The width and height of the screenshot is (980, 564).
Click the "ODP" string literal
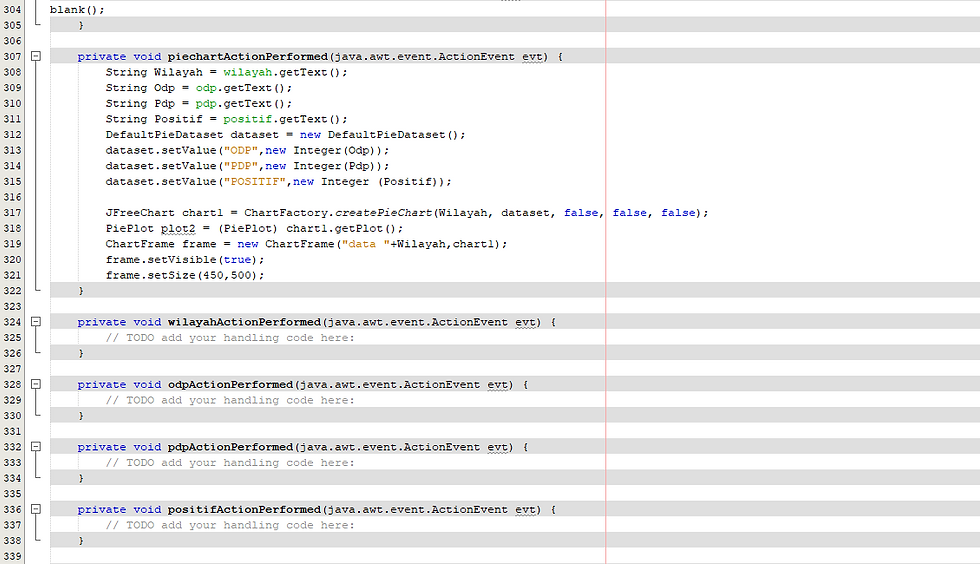point(241,150)
